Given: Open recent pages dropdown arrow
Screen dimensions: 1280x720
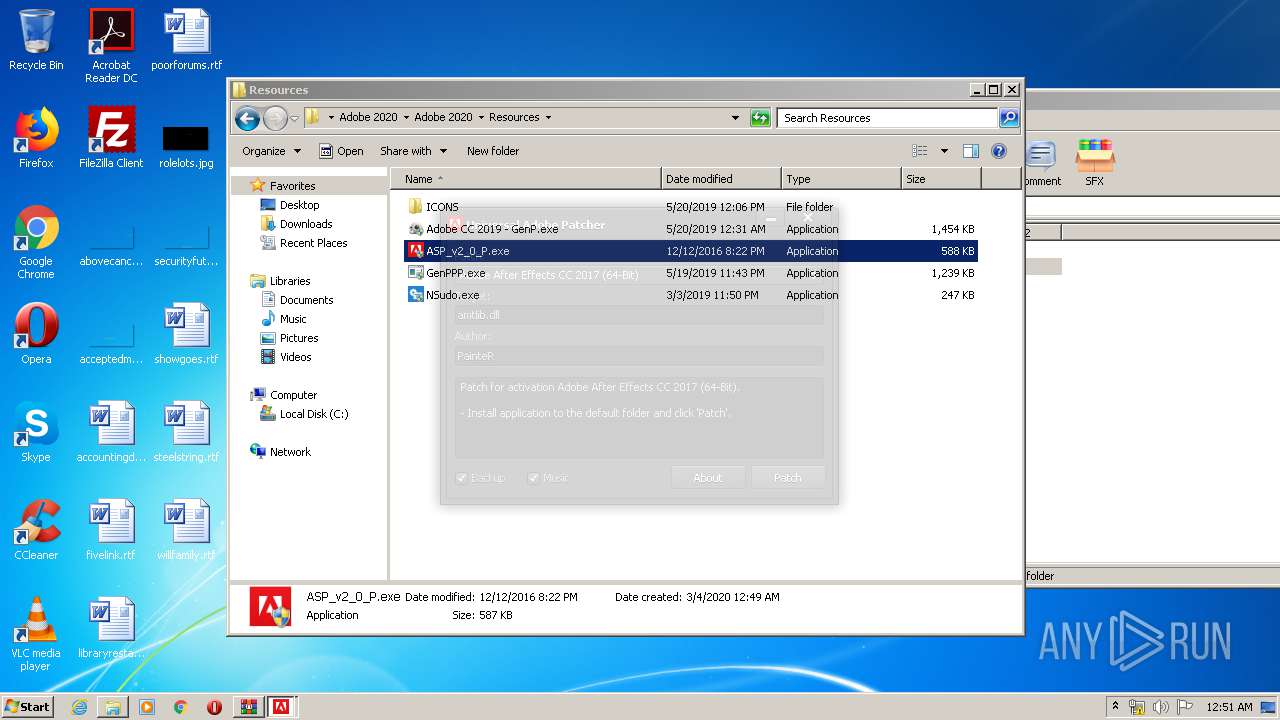Looking at the screenshot, I should (x=294, y=118).
